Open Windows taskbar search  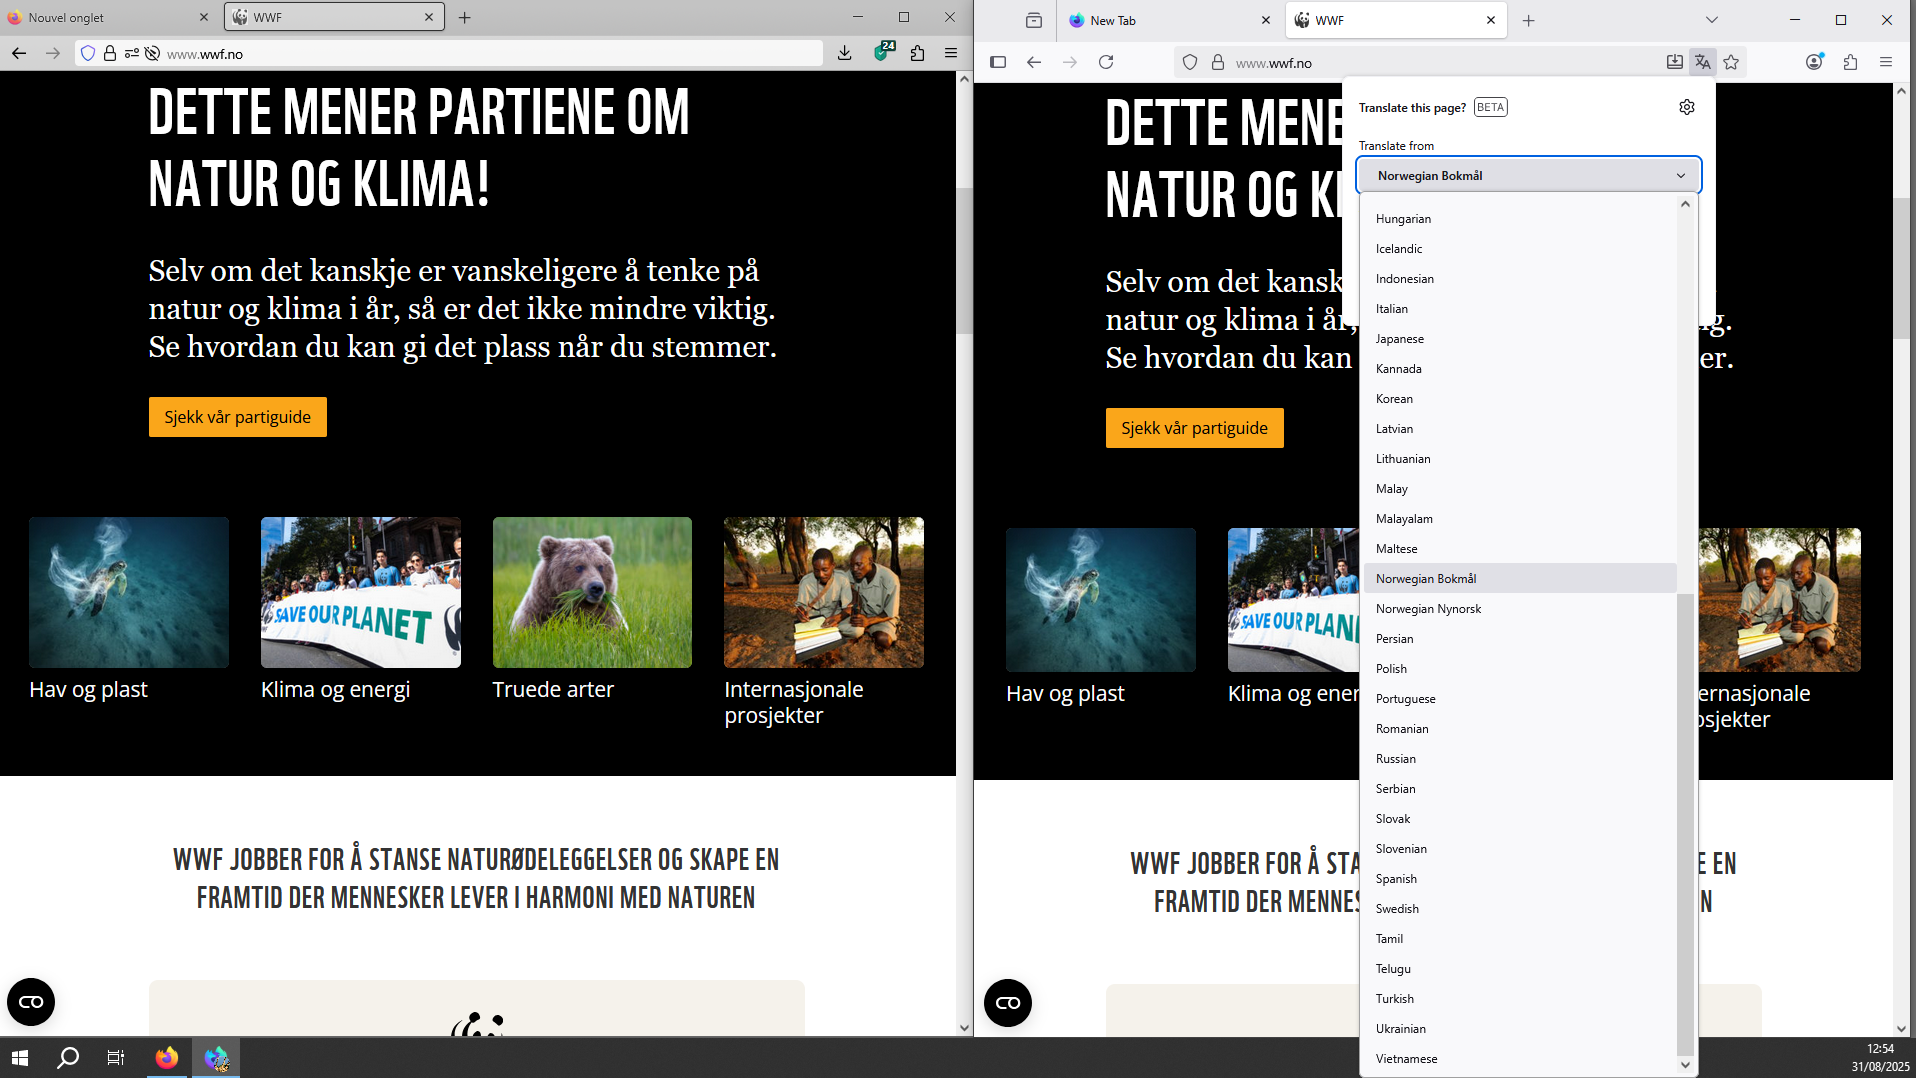[68, 1058]
